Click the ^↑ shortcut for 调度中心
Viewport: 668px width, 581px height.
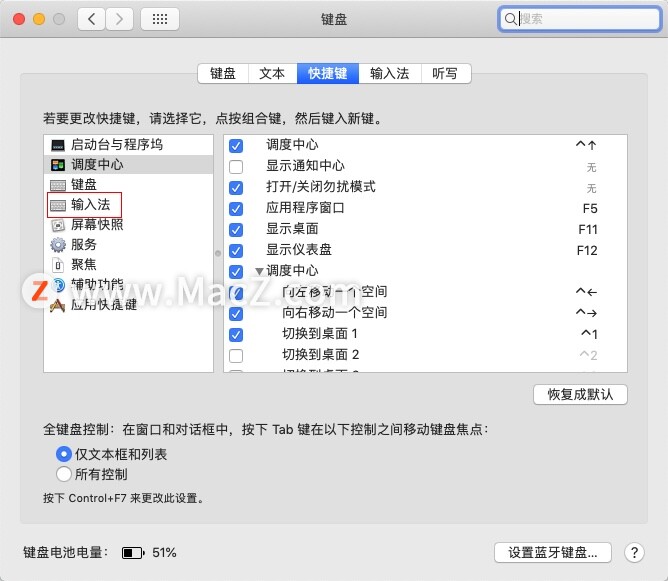pyautogui.click(x=586, y=145)
